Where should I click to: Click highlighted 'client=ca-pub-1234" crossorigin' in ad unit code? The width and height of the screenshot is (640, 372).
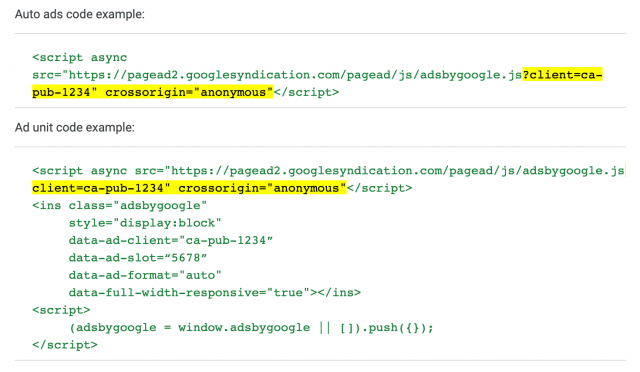189,188
